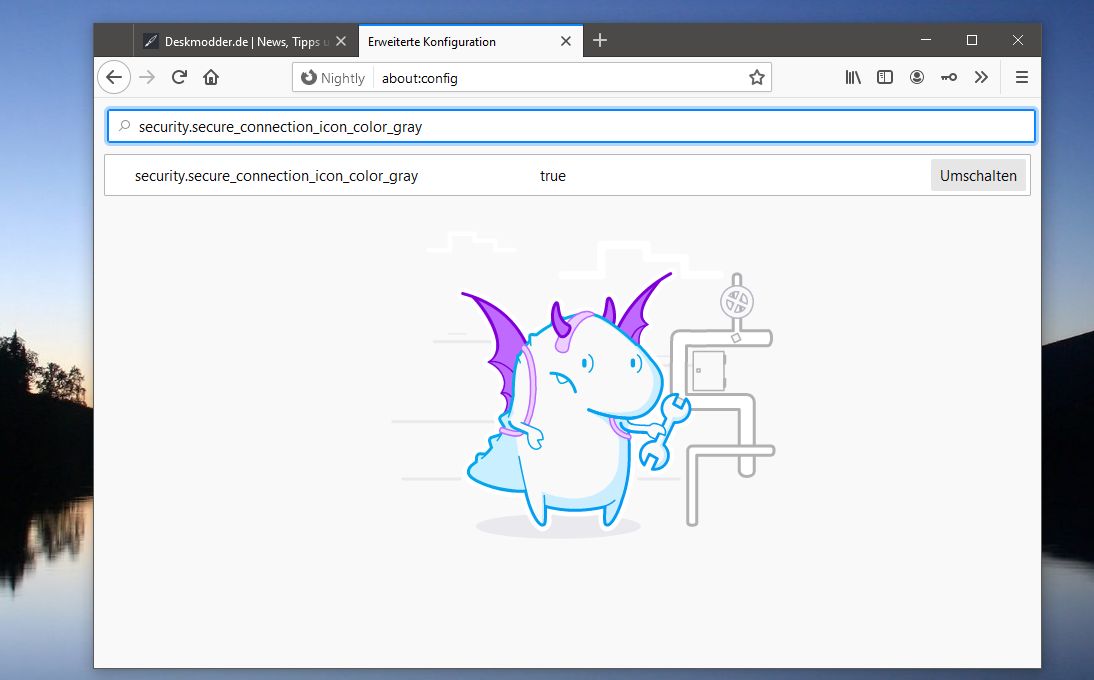Maximize the Nightly browser window
Image resolution: width=1094 pixels, height=680 pixels.
(972, 40)
